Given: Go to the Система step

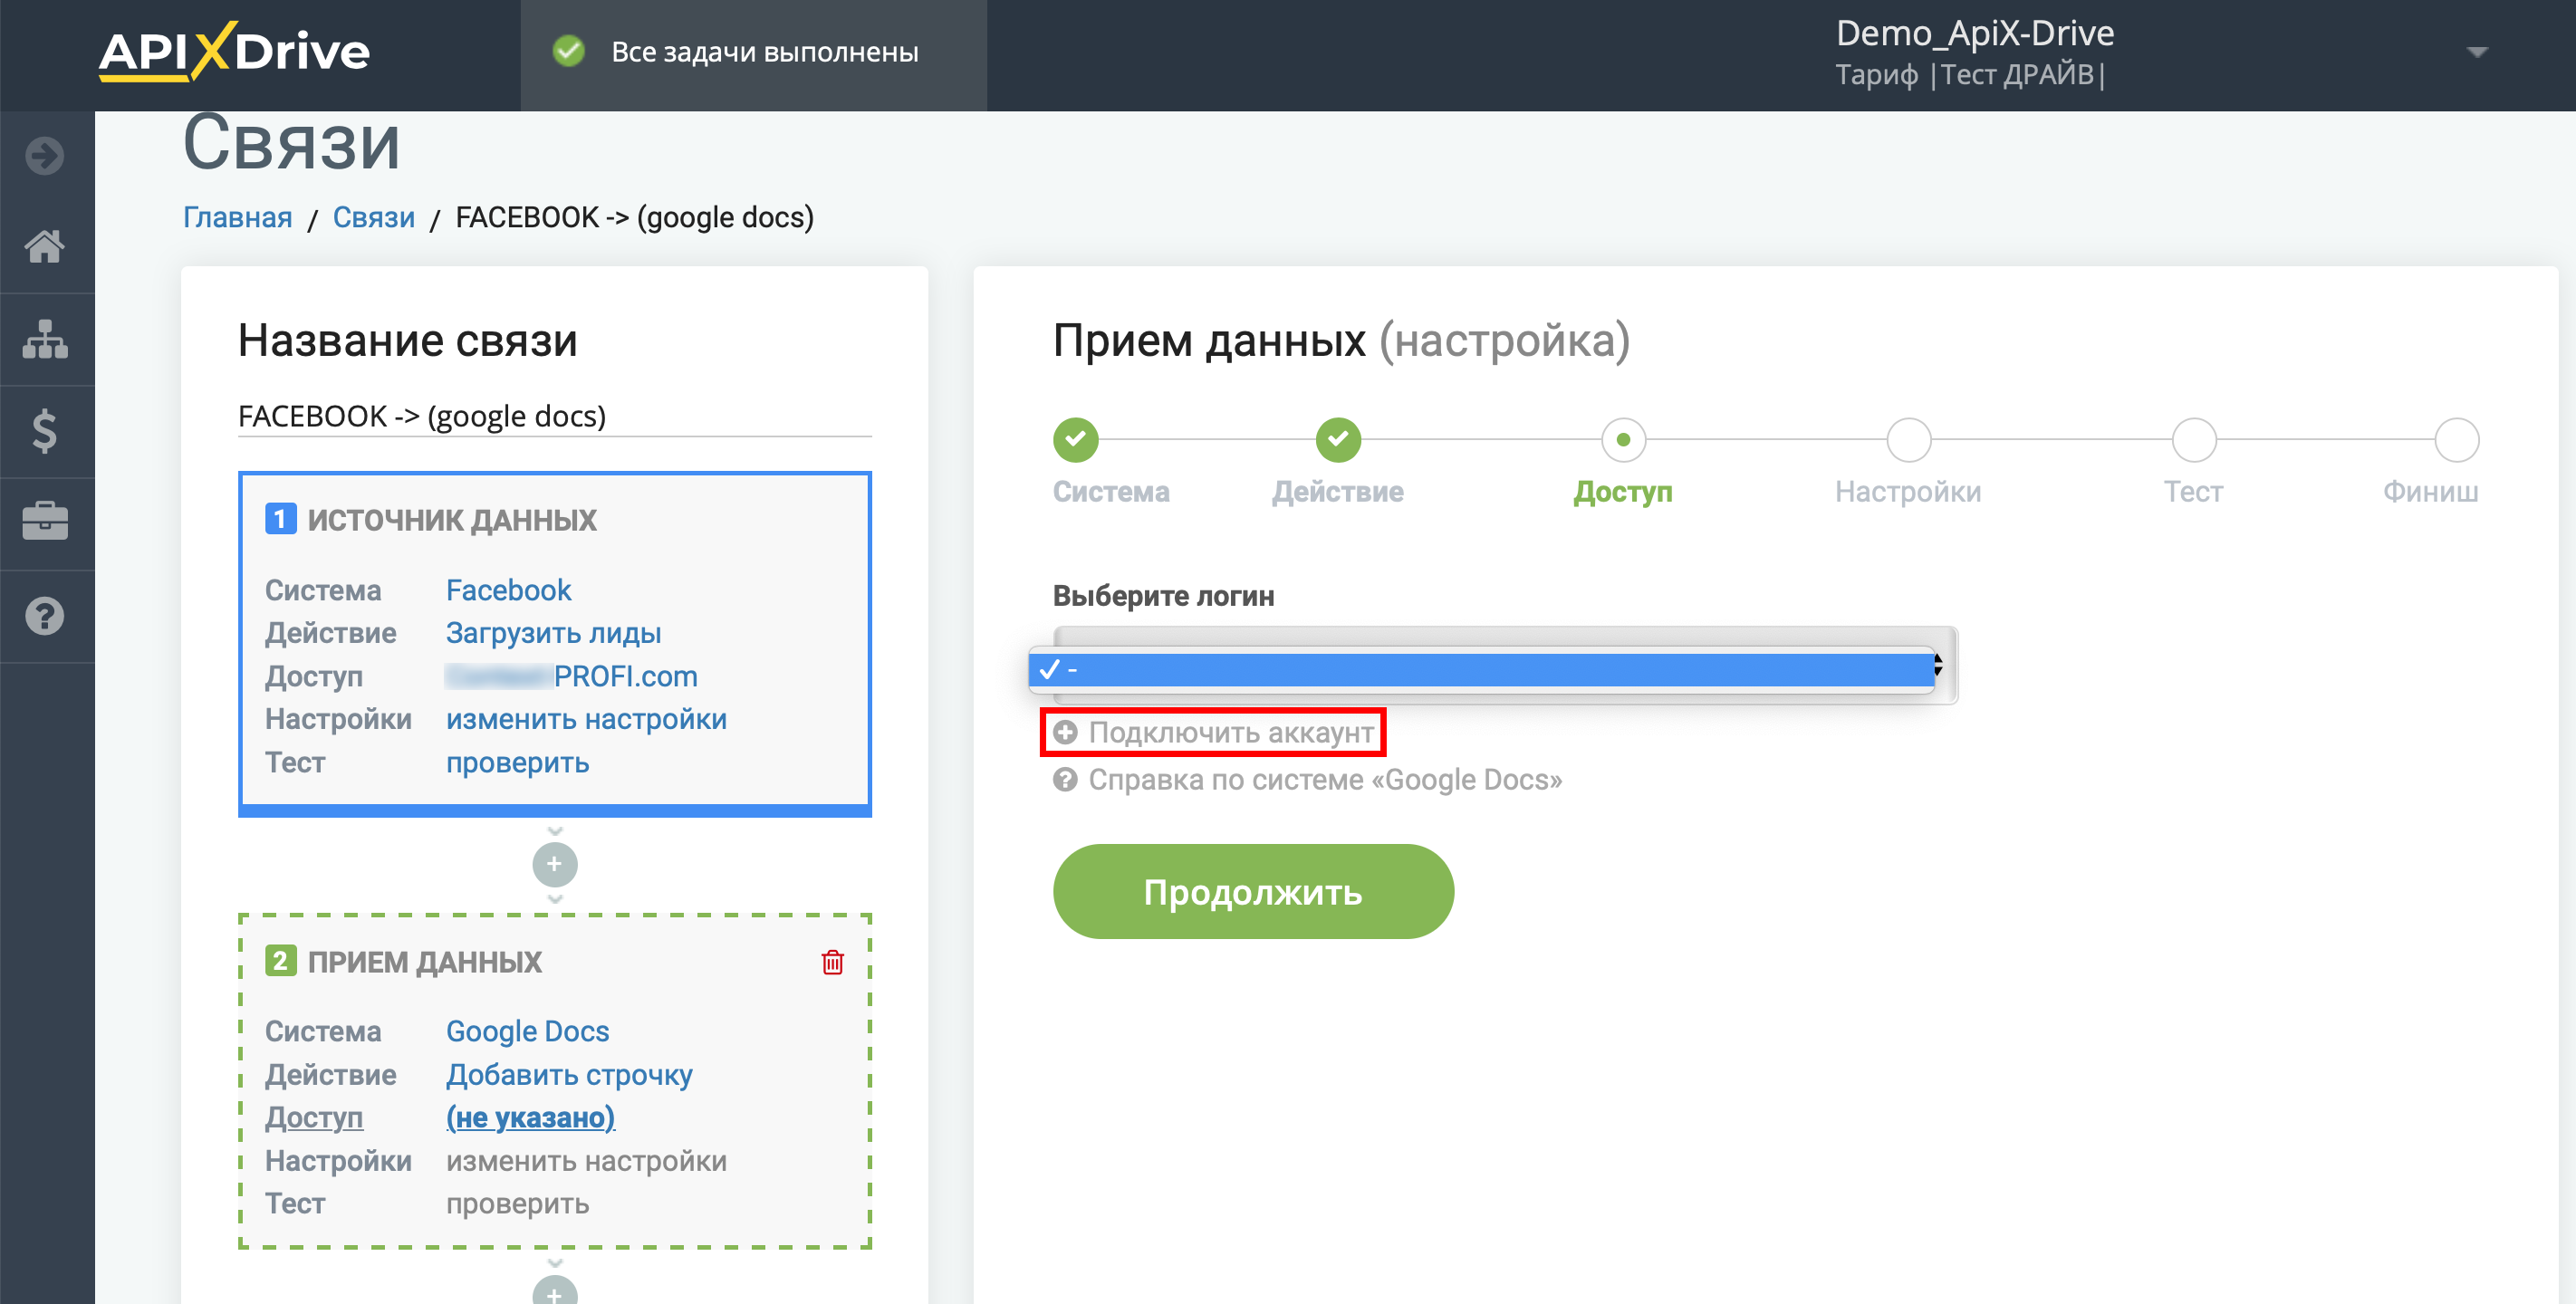Looking at the screenshot, I should [1076, 440].
